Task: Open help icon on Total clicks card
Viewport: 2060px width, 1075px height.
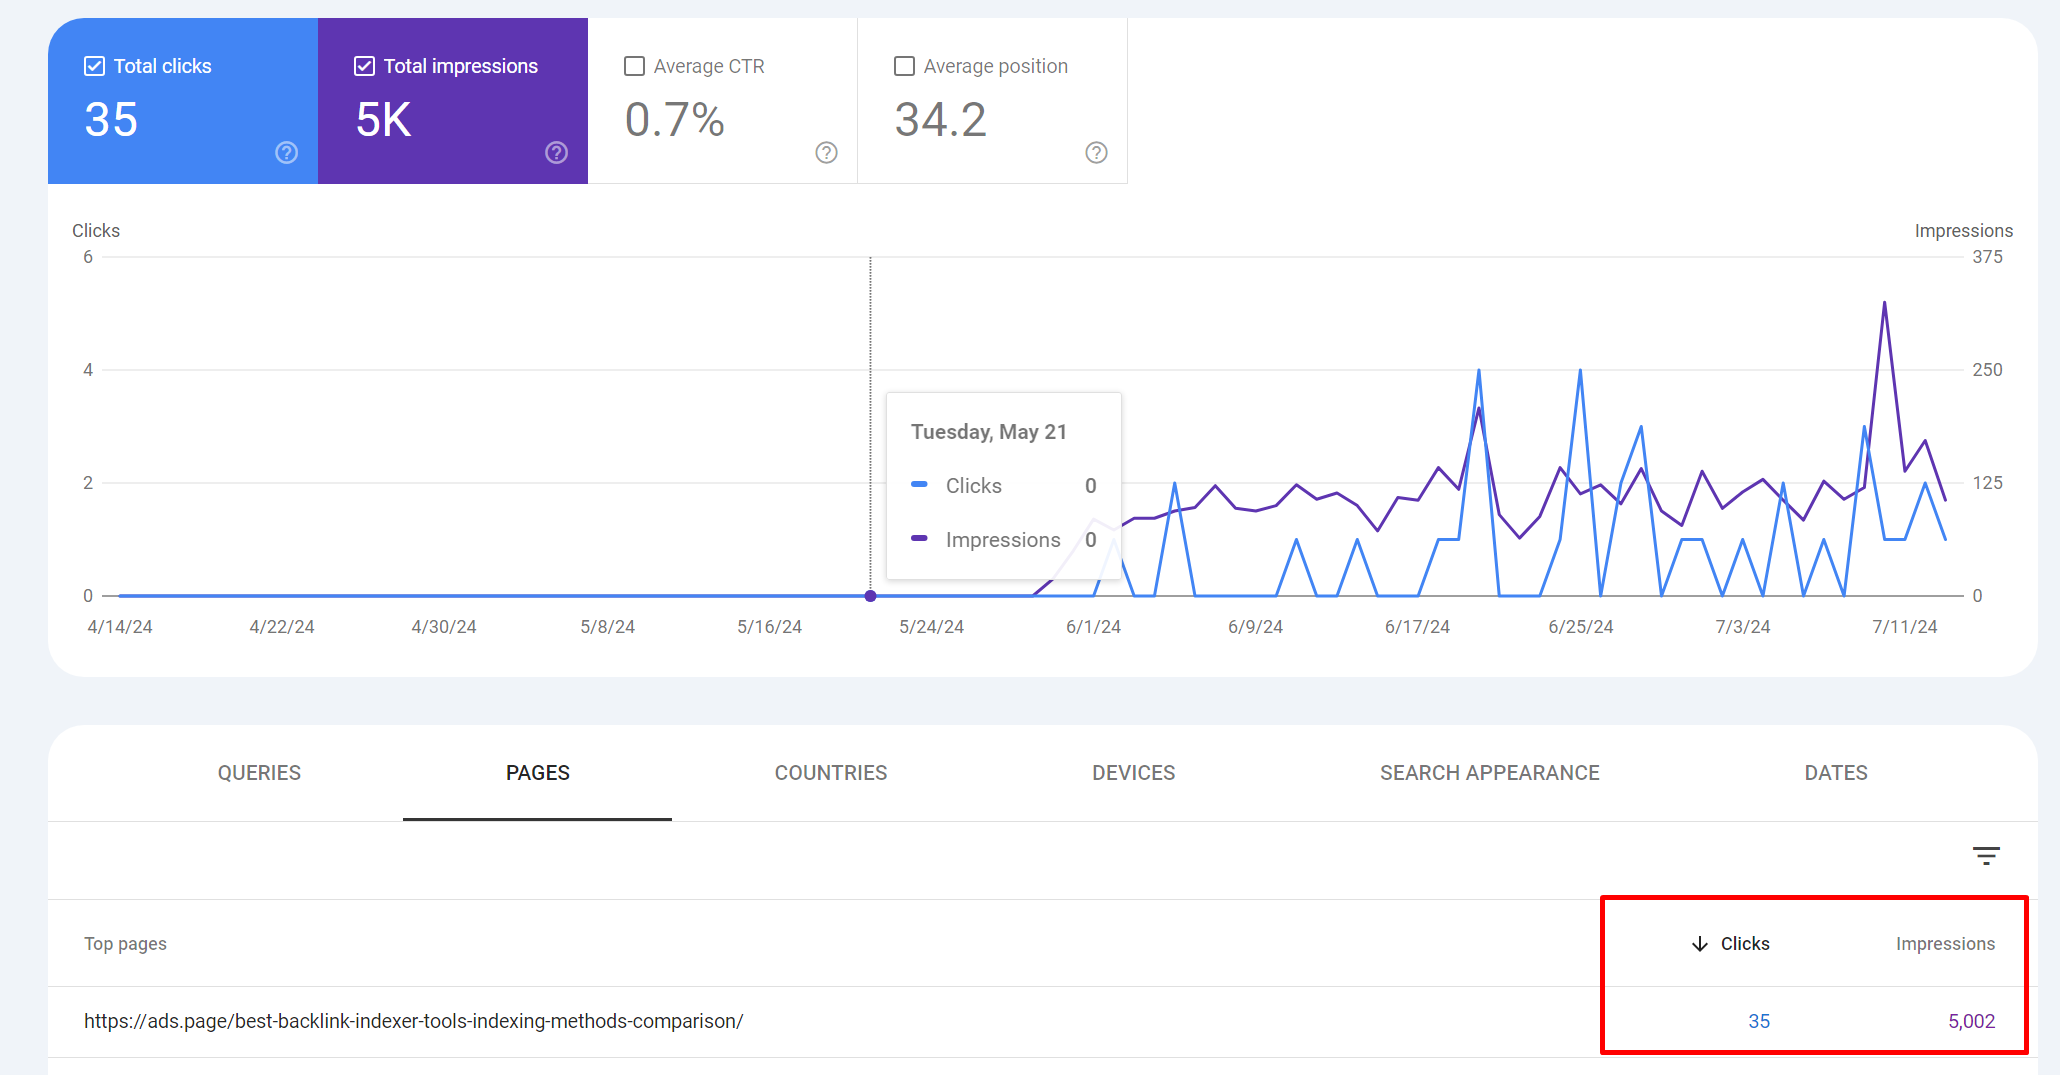Action: pos(287,153)
